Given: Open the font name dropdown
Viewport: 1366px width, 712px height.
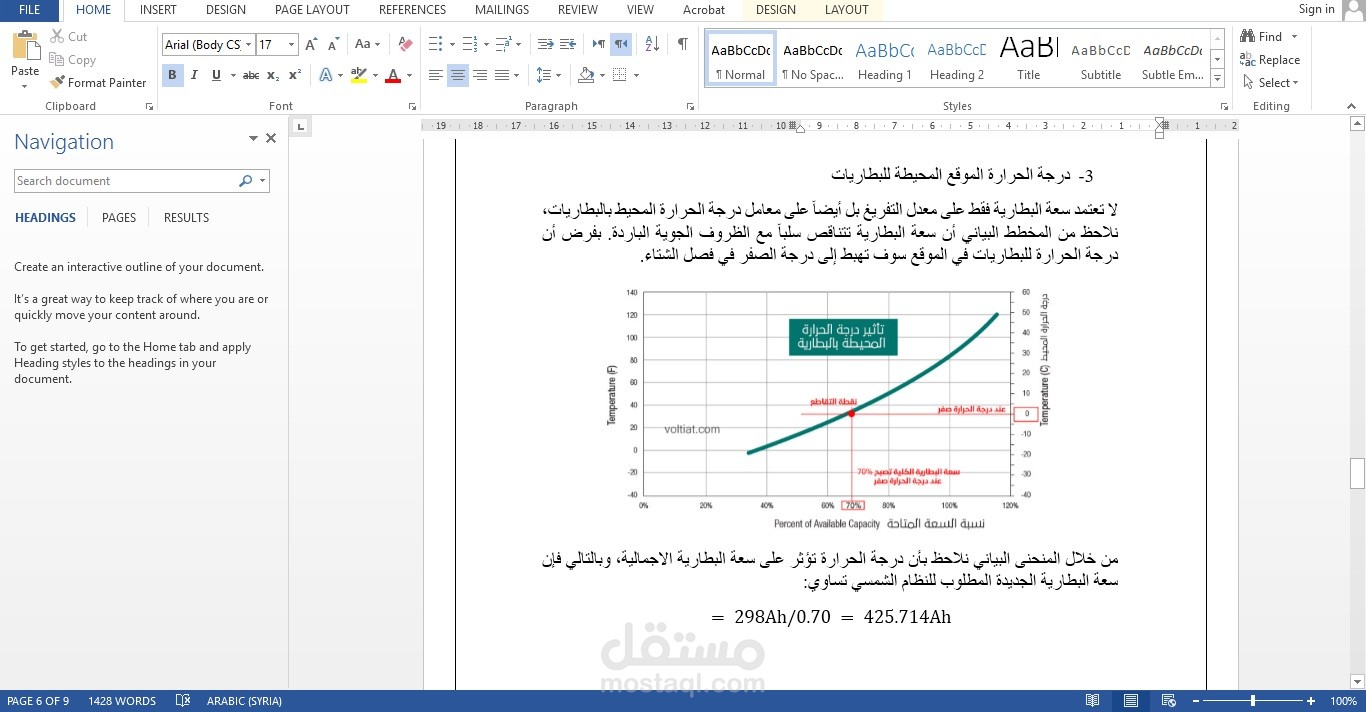Looking at the screenshot, I should [x=248, y=44].
